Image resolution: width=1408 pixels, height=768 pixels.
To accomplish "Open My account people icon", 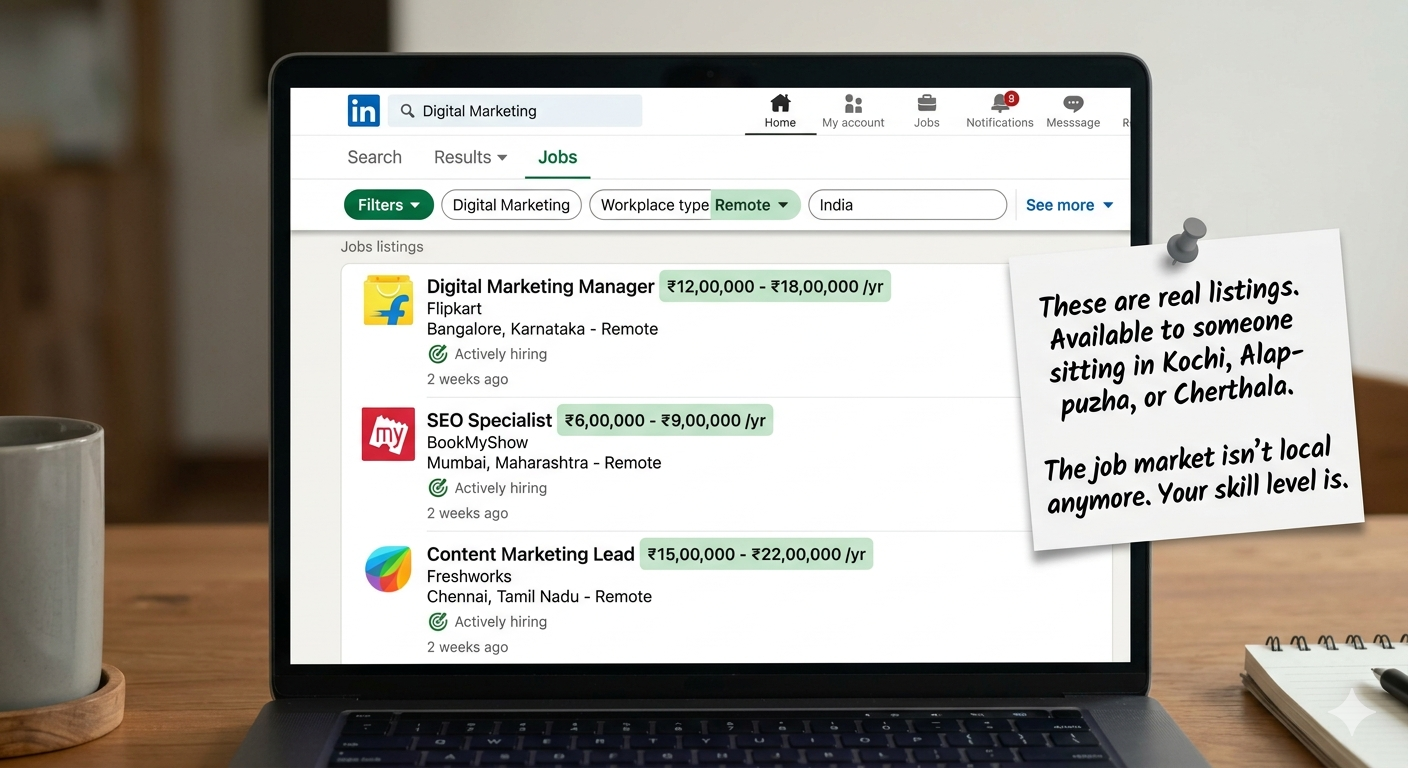I will [x=853, y=103].
